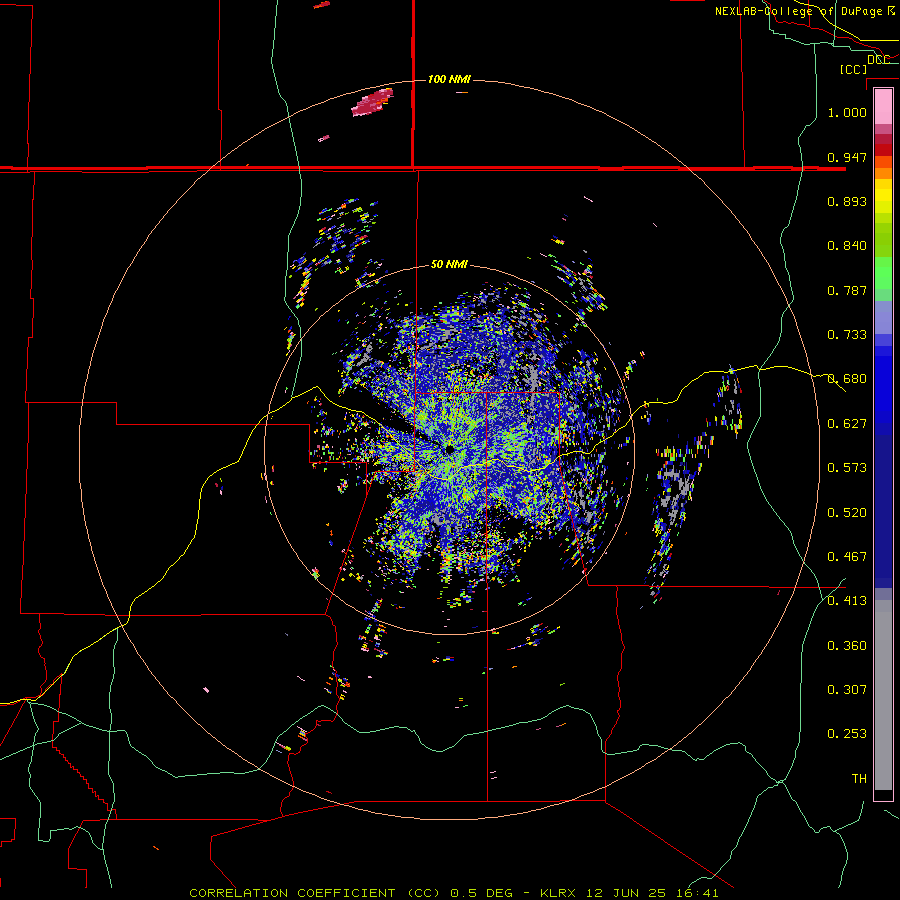The width and height of the screenshot is (900, 900).
Task: Click the NEXLAB-College of DuPage credit text
Action: tap(804, 11)
